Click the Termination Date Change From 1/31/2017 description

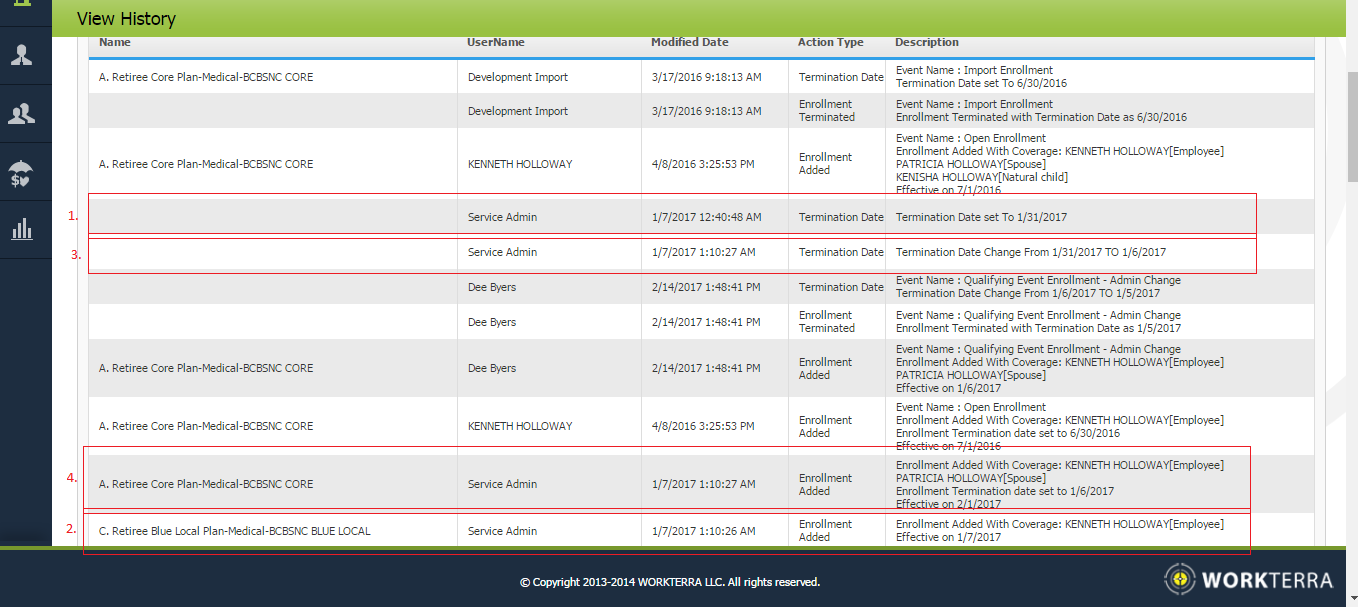tap(1030, 252)
